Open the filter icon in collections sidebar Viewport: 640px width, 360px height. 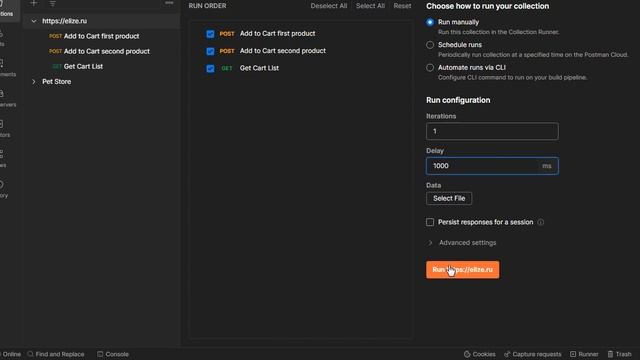(x=53, y=4)
